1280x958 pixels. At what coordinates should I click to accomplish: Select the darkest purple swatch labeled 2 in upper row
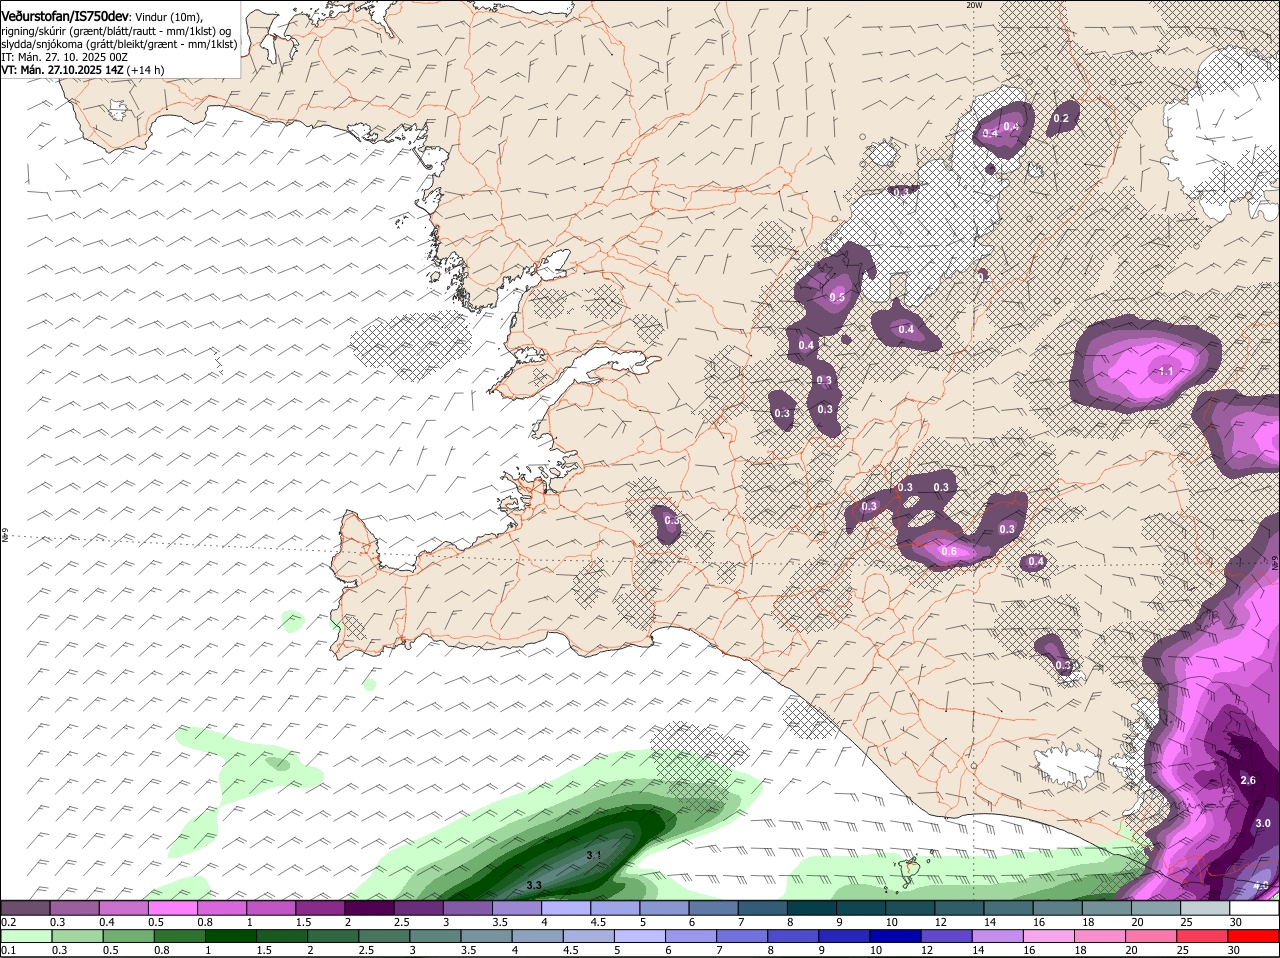[369, 907]
